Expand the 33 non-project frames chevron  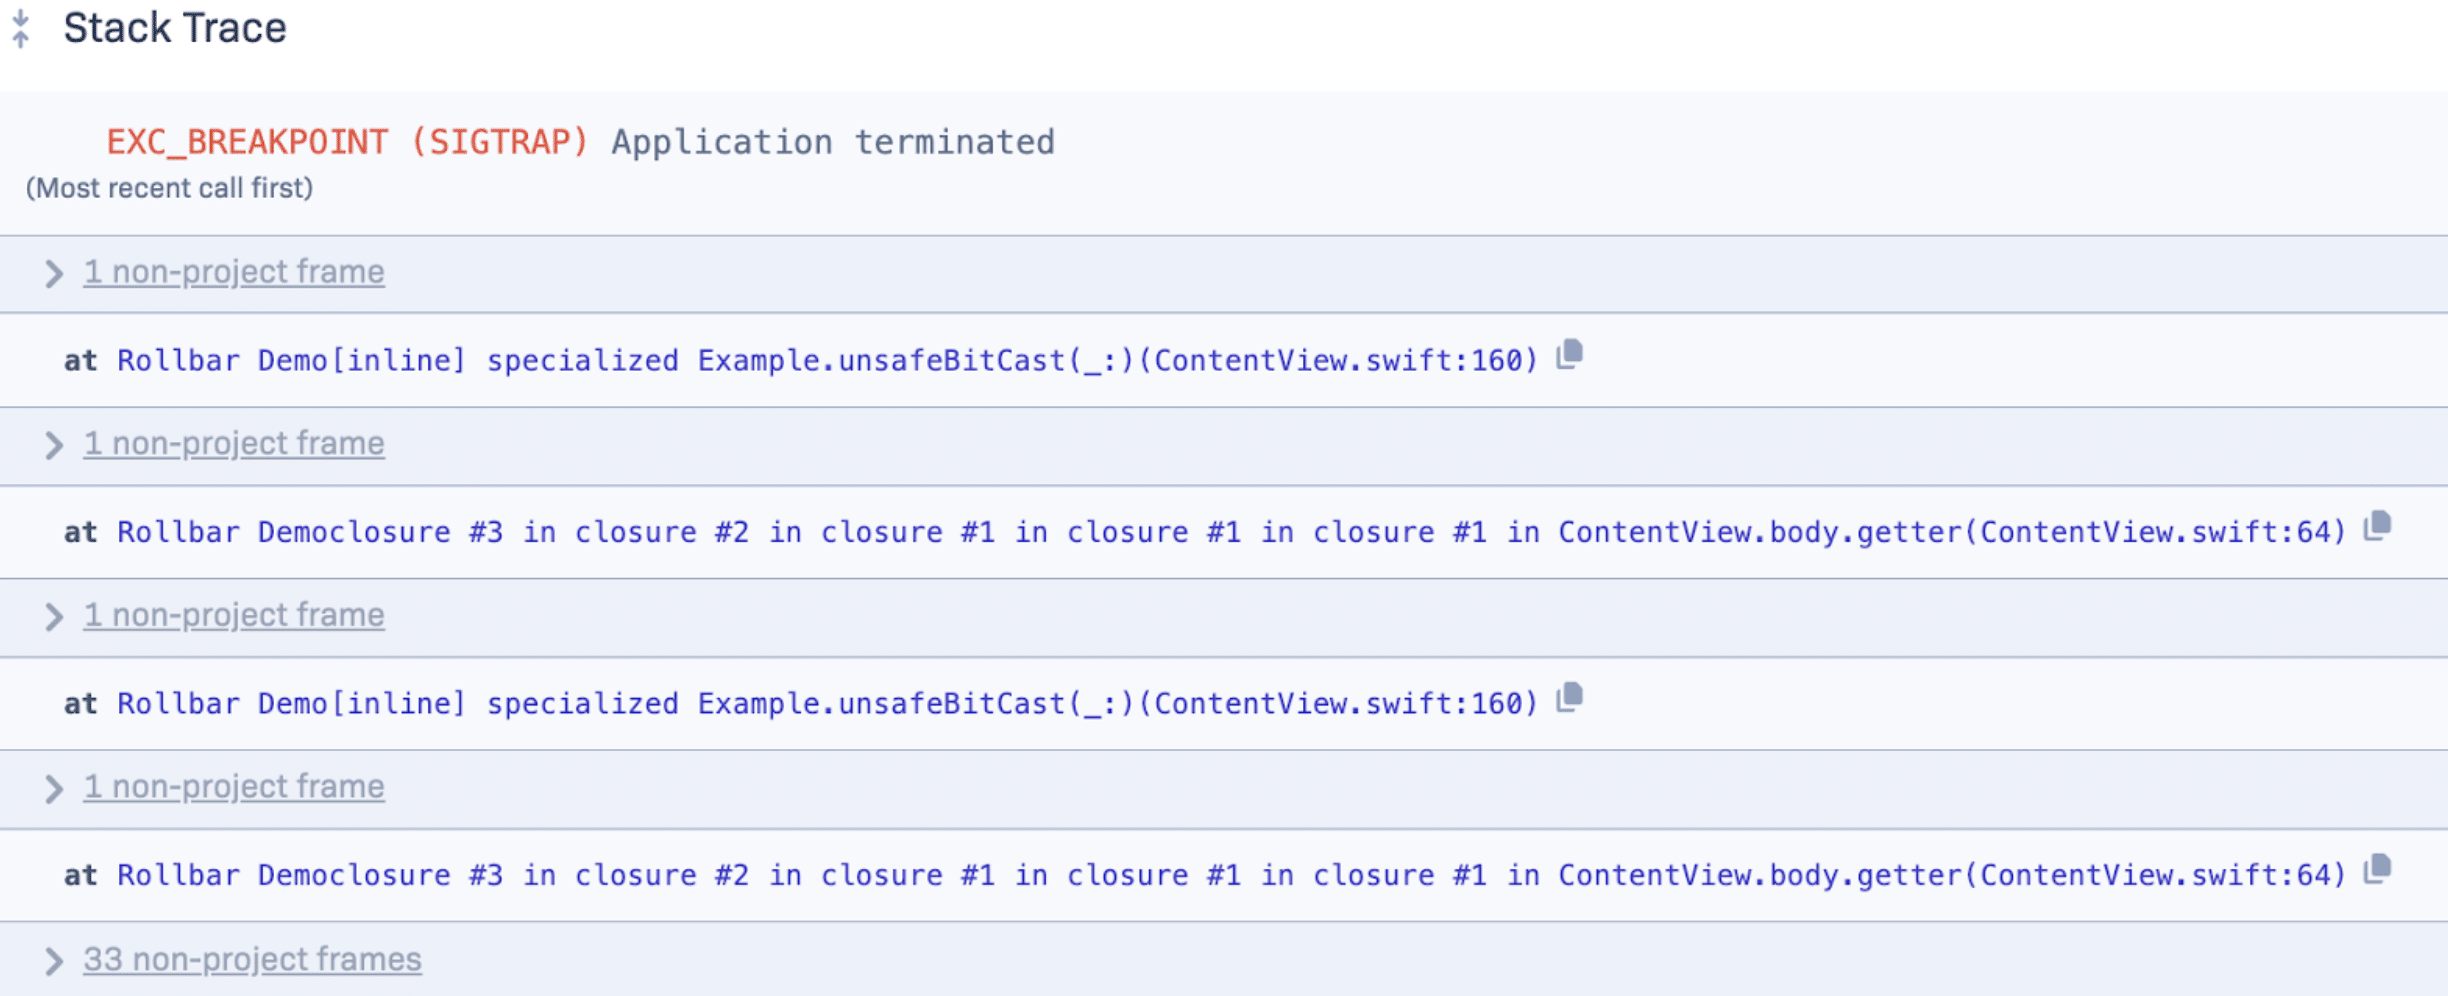coord(54,961)
